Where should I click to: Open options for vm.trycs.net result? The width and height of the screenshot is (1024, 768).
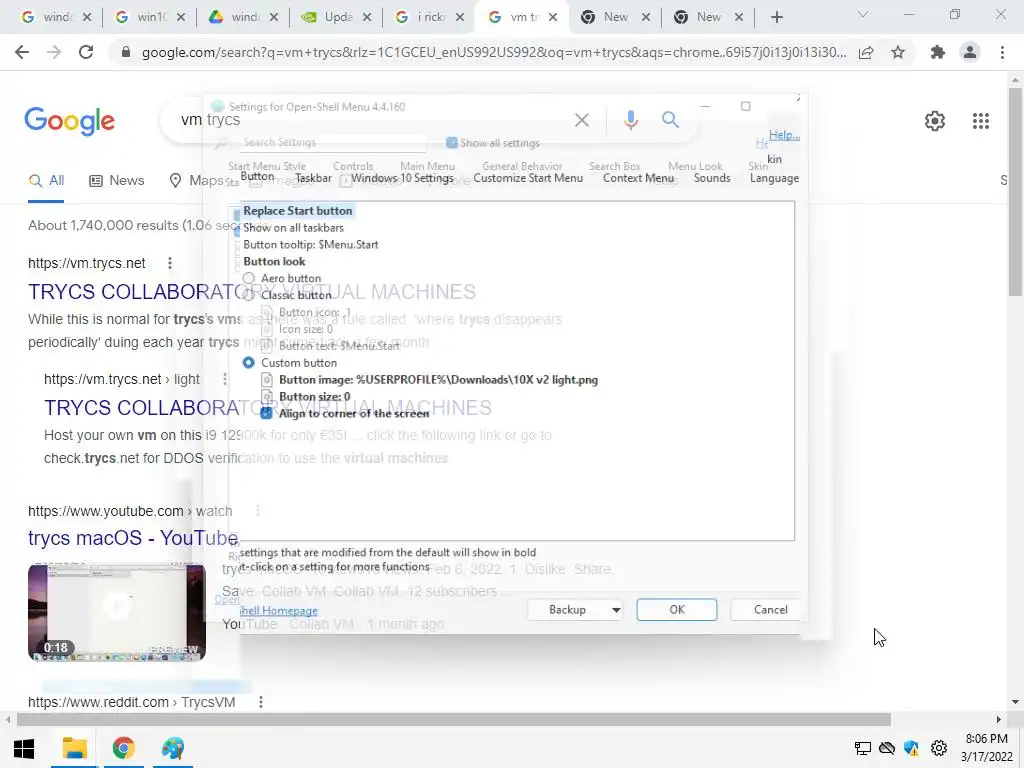[x=170, y=263]
